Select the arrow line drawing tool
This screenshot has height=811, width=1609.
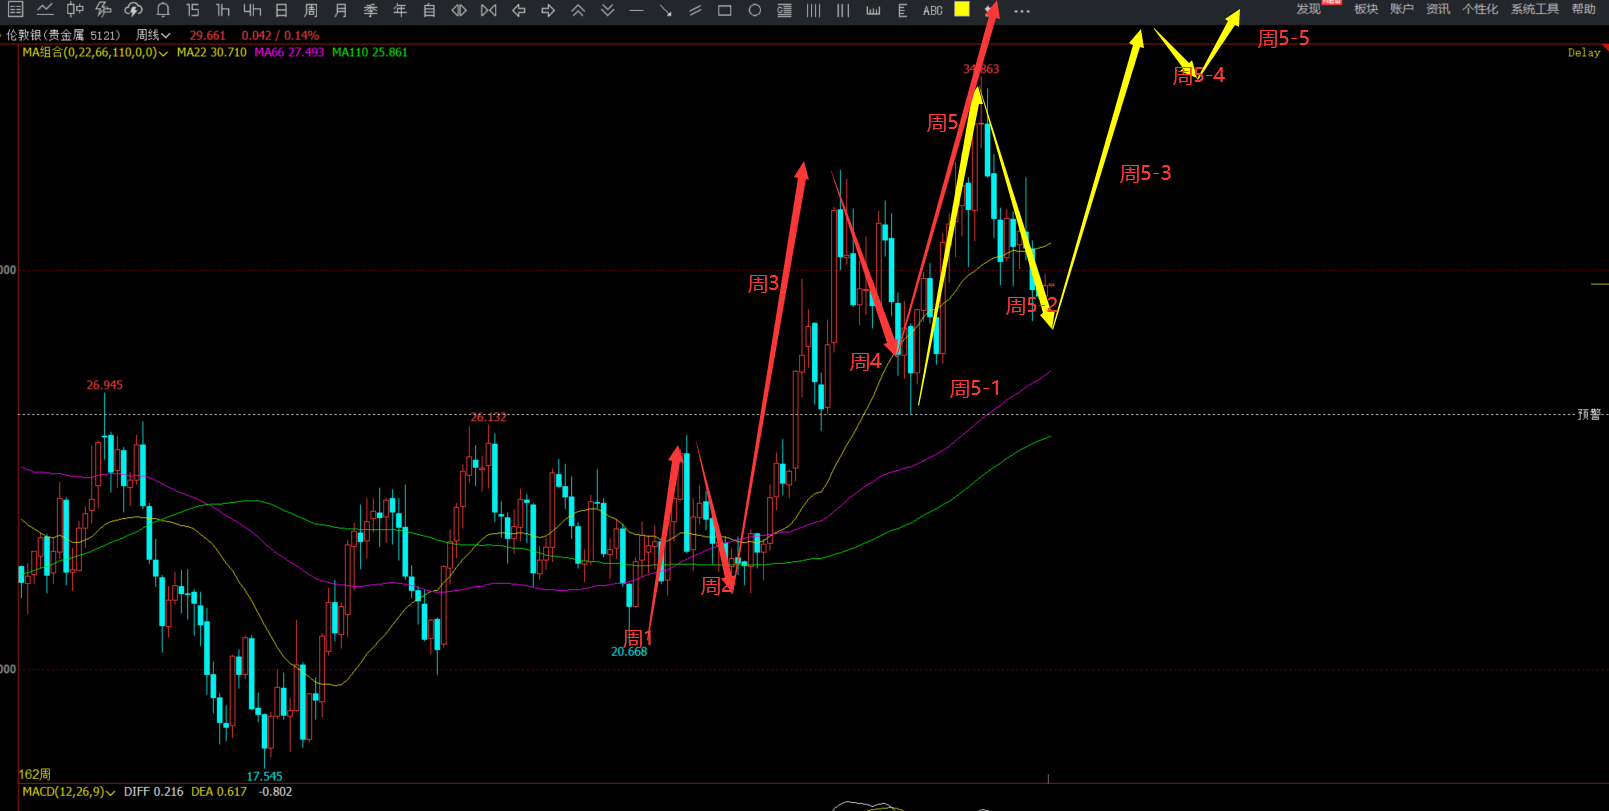point(666,10)
